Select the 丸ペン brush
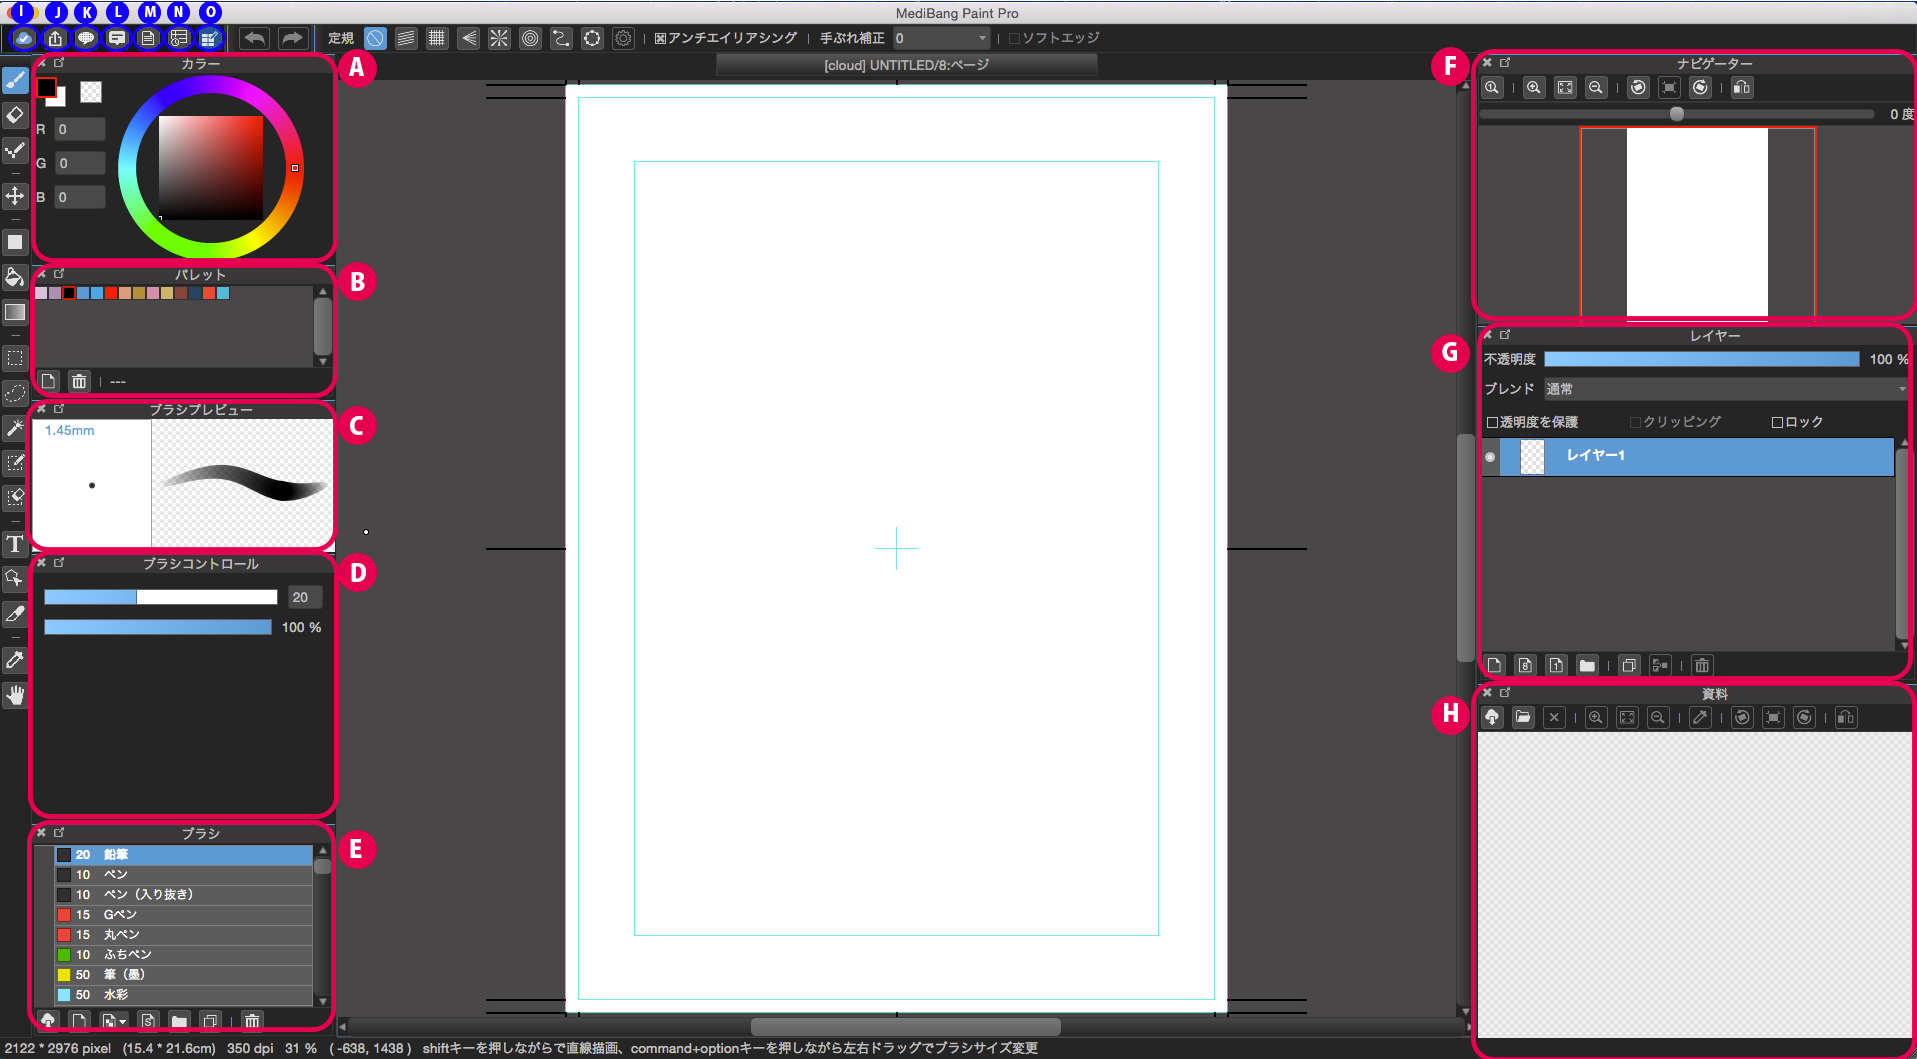1917x1059 pixels. point(184,935)
